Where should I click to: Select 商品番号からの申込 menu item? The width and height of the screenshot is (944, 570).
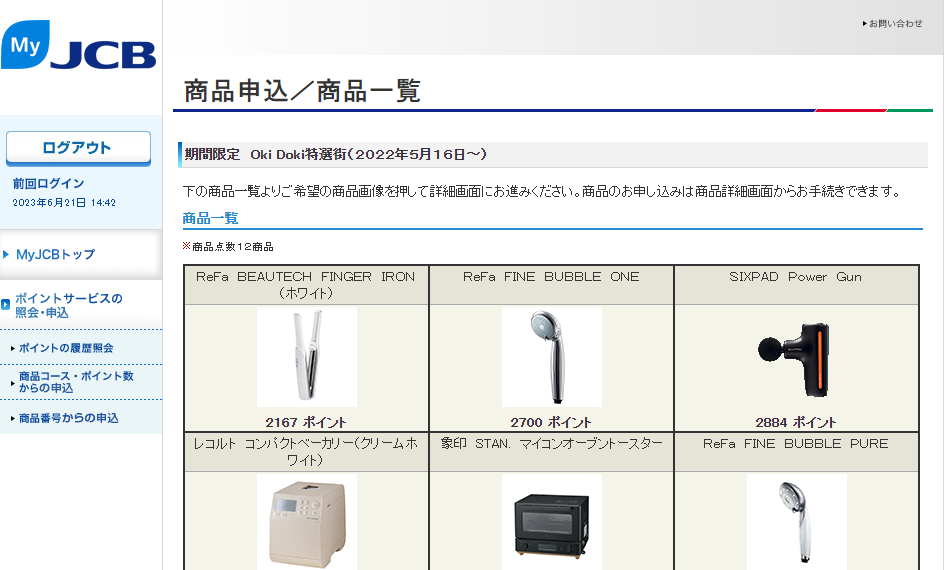68,418
